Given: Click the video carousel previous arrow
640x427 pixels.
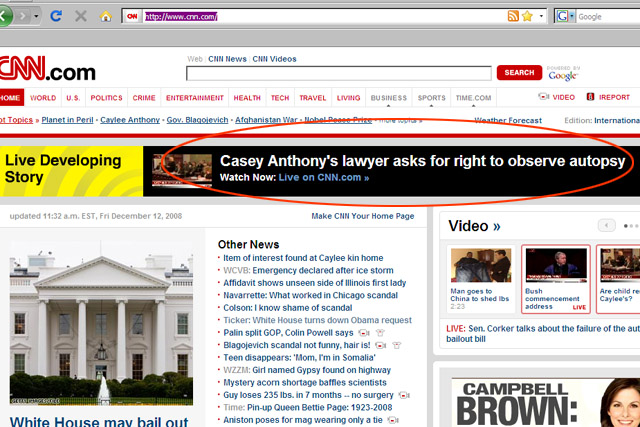Looking at the screenshot, I should [x=607, y=225].
